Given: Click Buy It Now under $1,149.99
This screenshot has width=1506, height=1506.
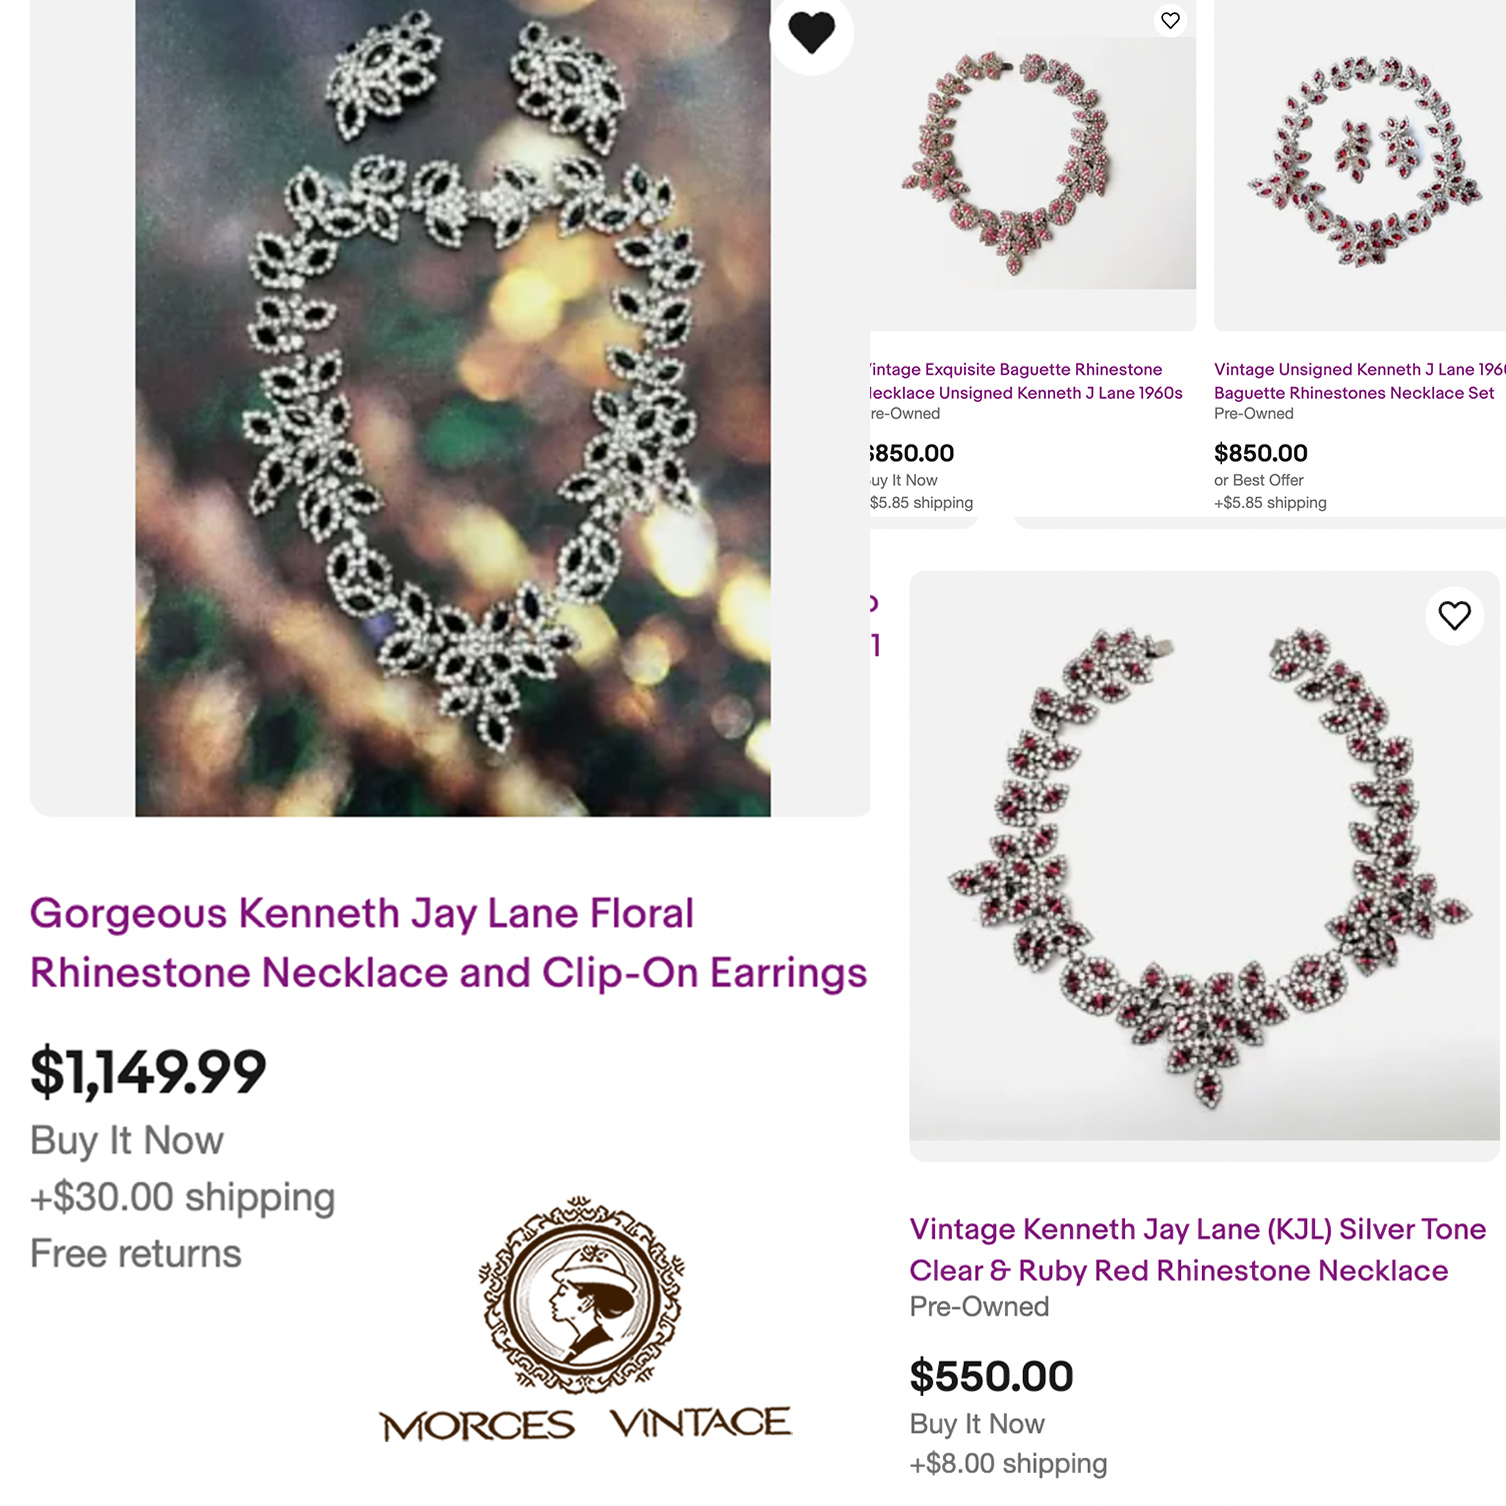Looking at the screenshot, I should 127,1140.
